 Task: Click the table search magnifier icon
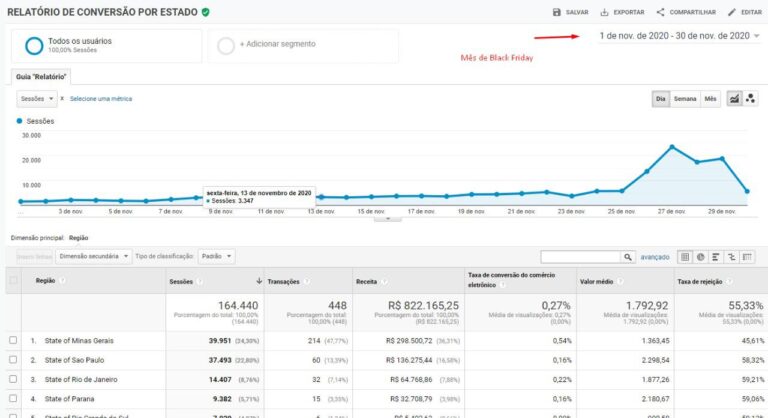tap(628, 257)
